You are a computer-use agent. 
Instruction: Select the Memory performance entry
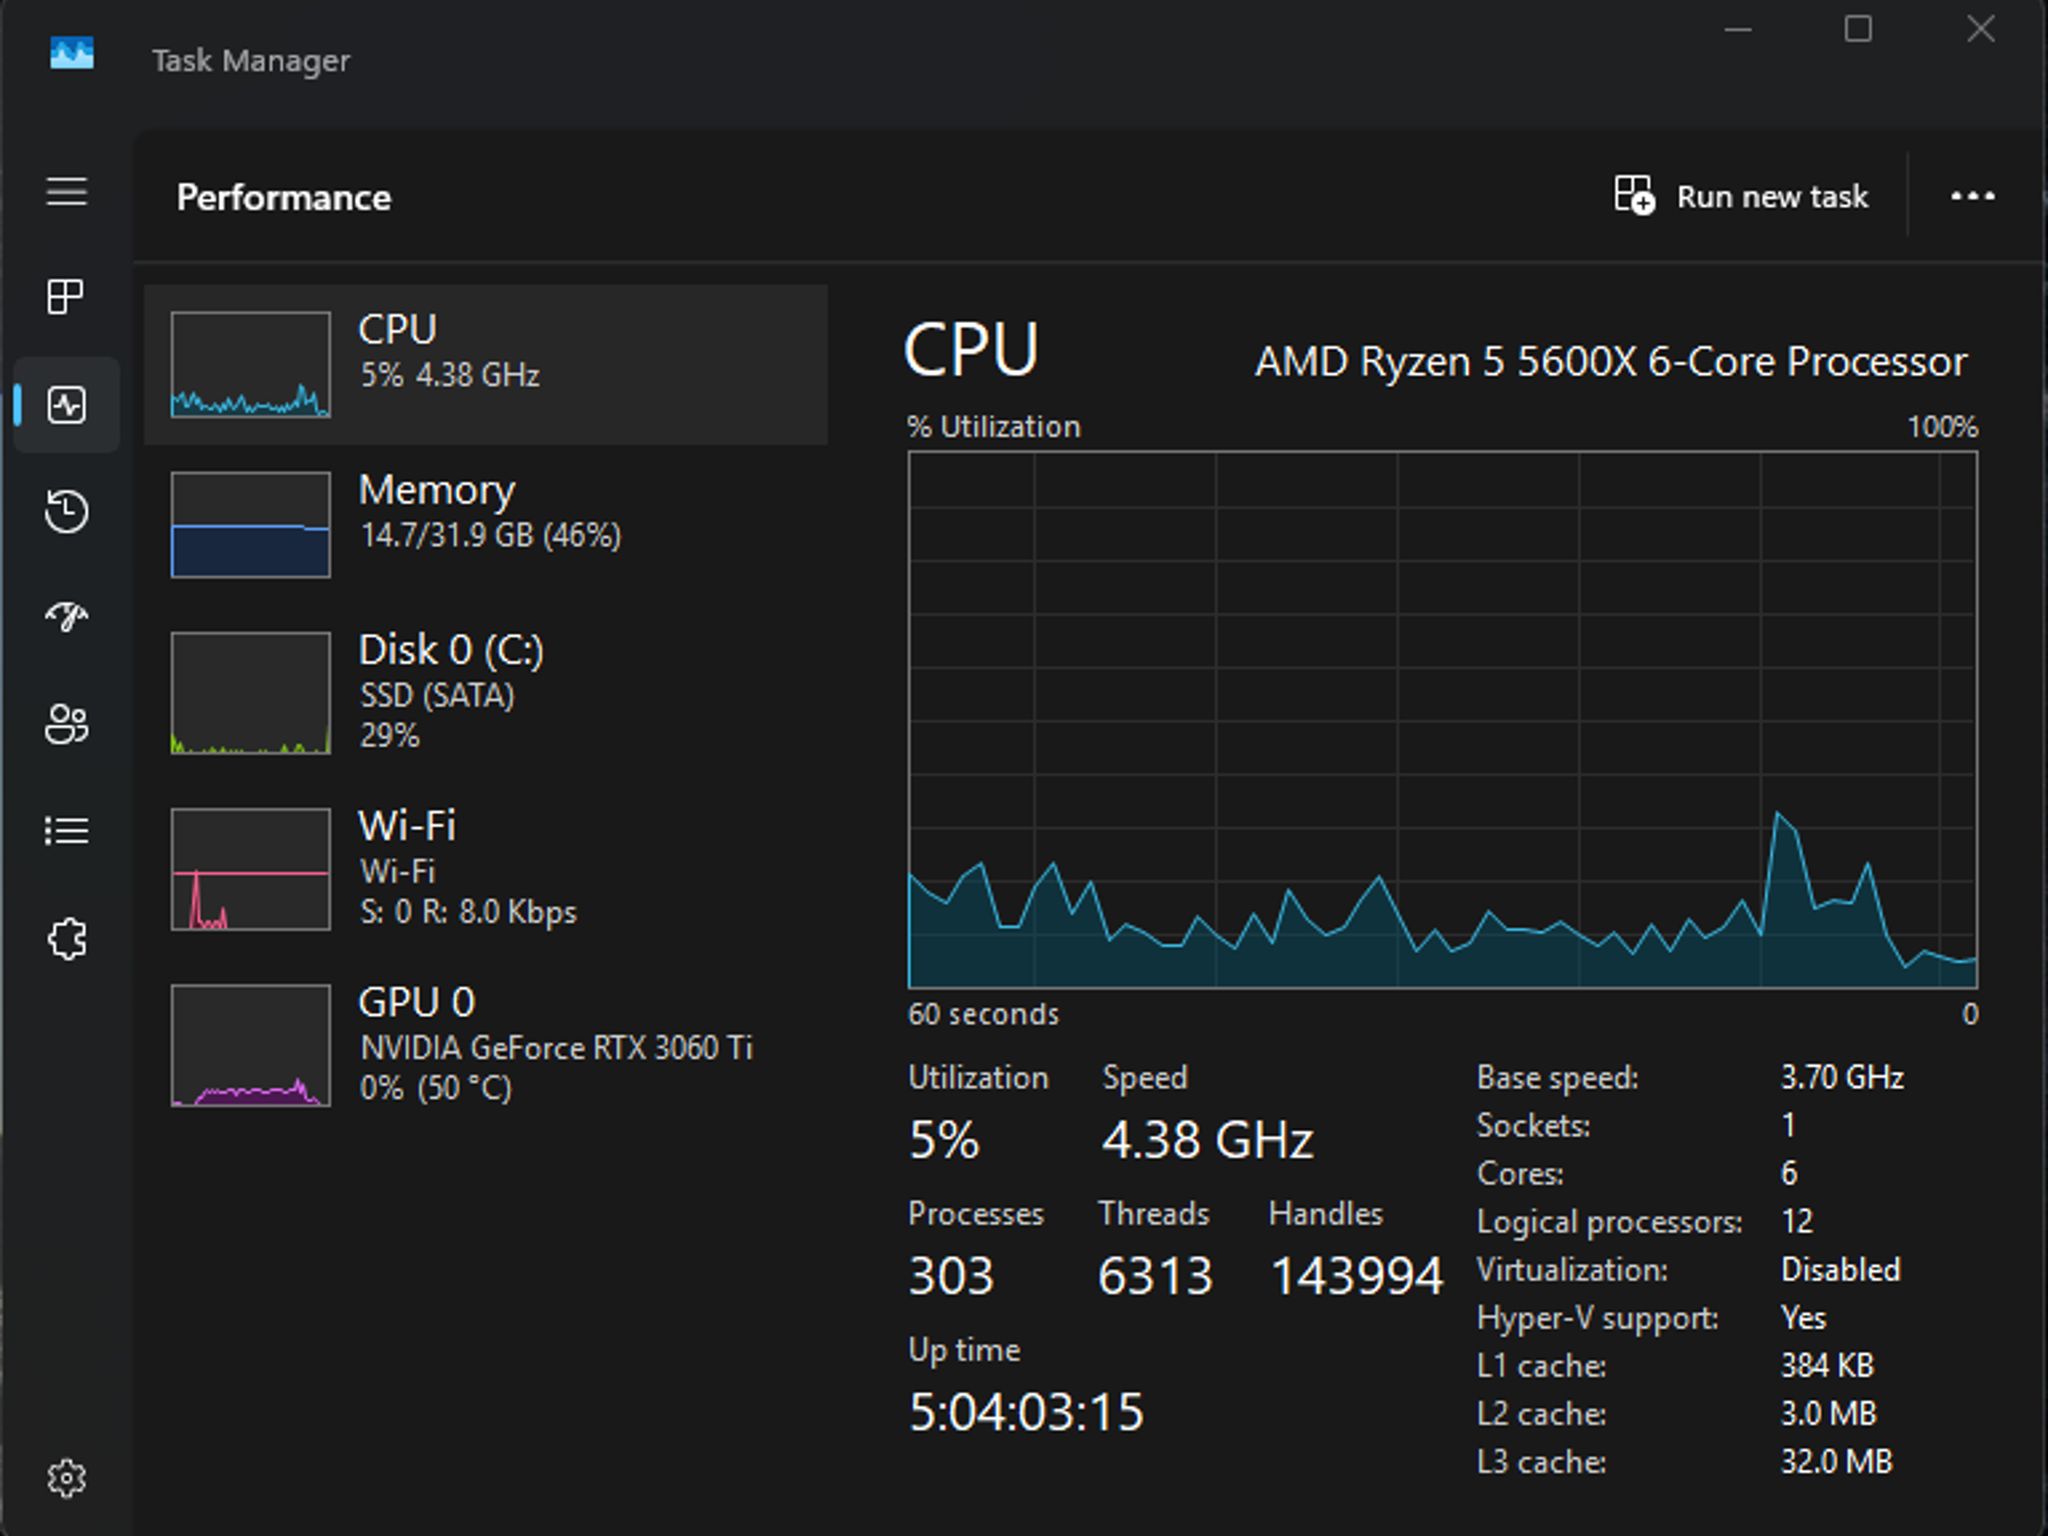pyautogui.click(x=486, y=524)
